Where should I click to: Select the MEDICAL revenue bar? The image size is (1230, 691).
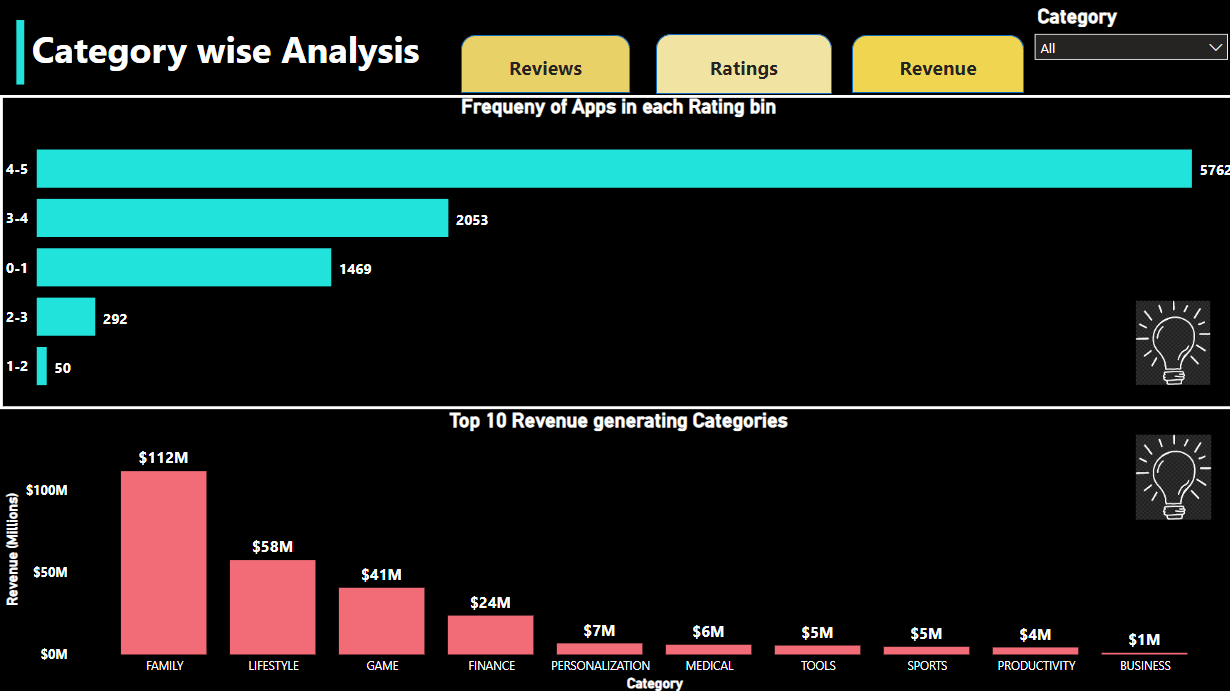(x=708, y=647)
